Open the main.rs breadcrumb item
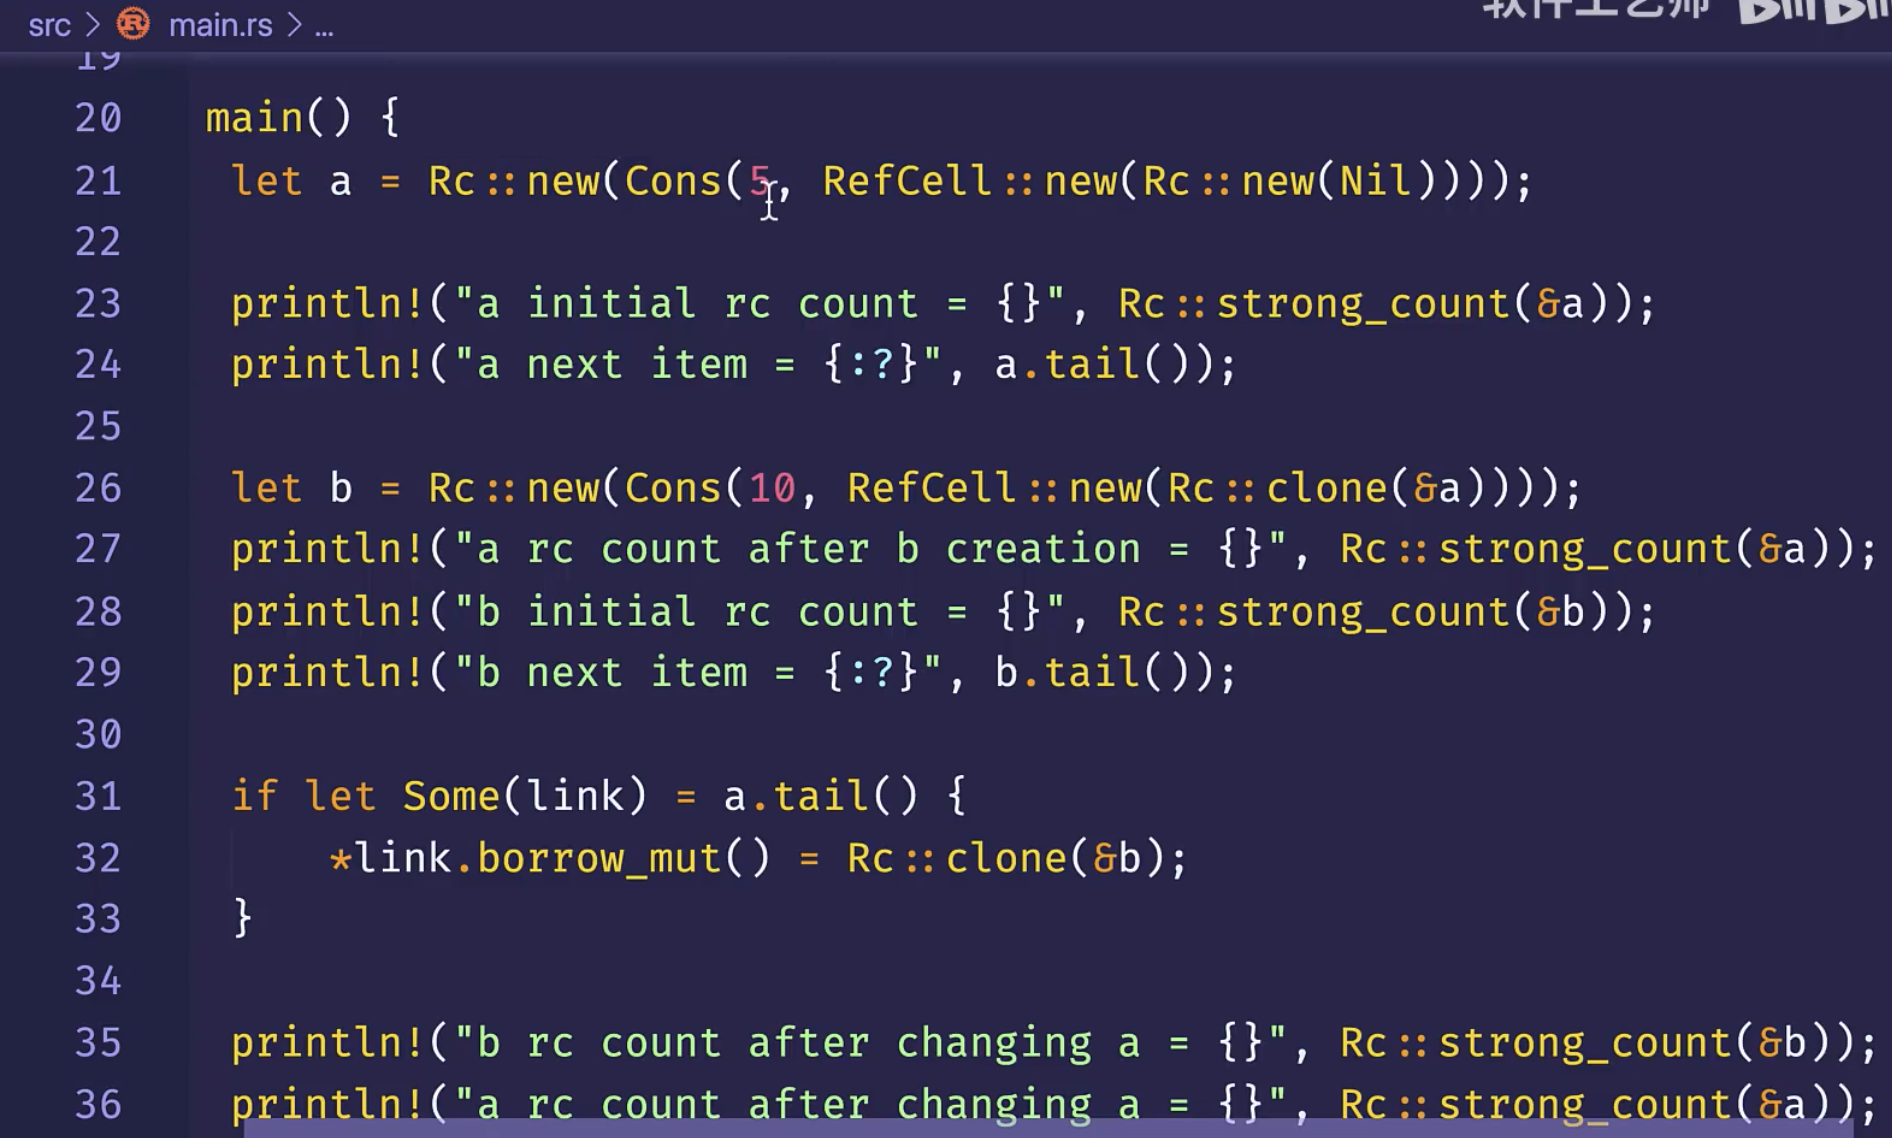Image resolution: width=1892 pixels, height=1138 pixels. tap(220, 25)
